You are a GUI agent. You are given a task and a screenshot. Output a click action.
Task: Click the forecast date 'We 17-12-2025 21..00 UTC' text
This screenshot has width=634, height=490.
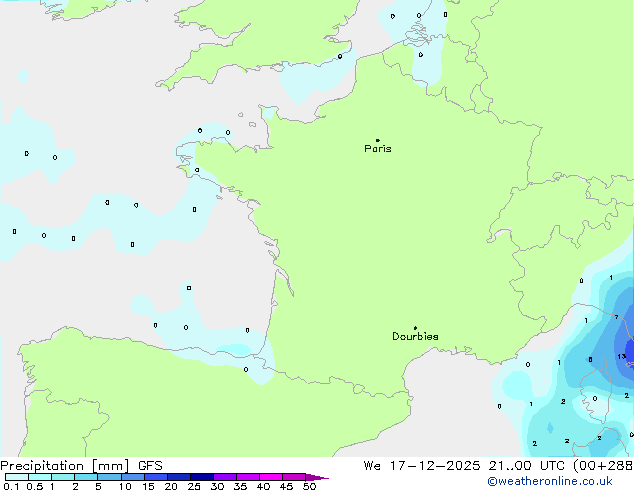(464, 466)
